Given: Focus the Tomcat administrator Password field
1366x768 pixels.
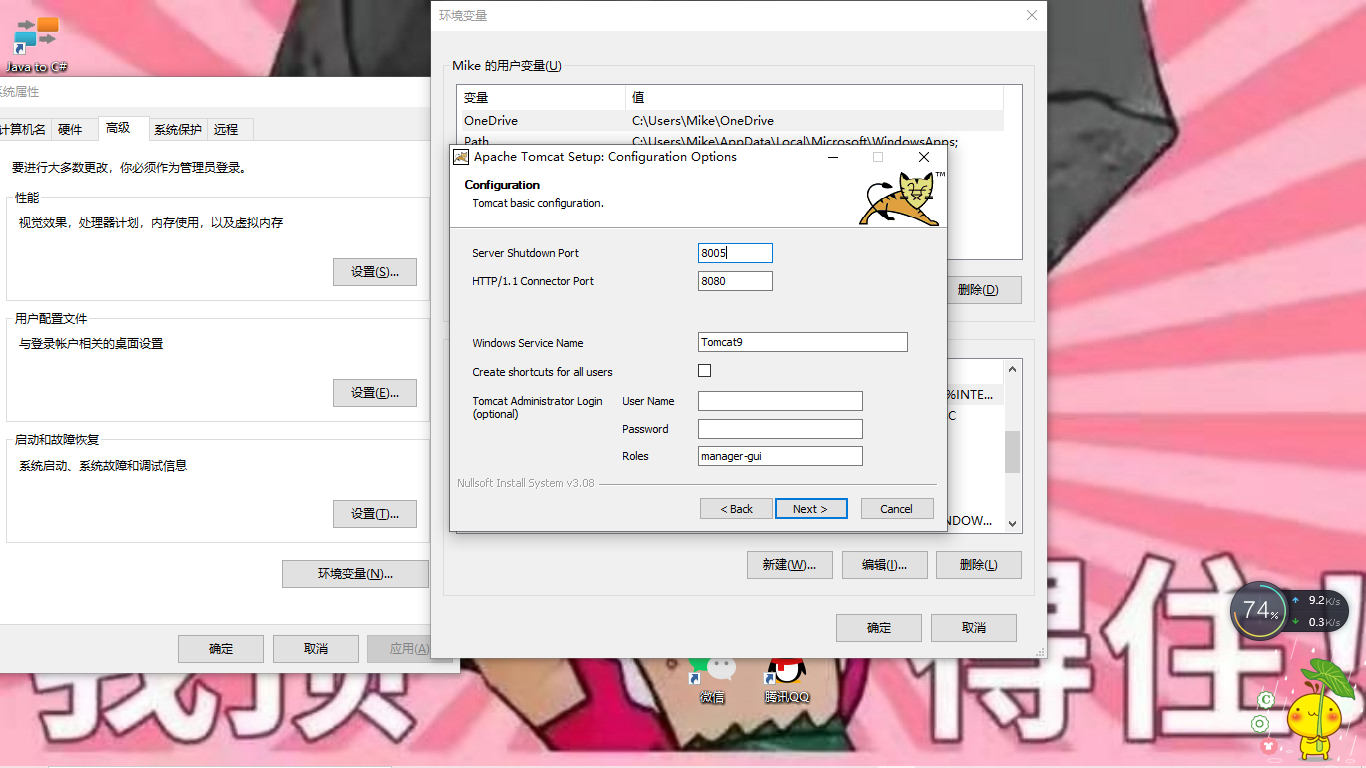Looking at the screenshot, I should tap(780, 429).
